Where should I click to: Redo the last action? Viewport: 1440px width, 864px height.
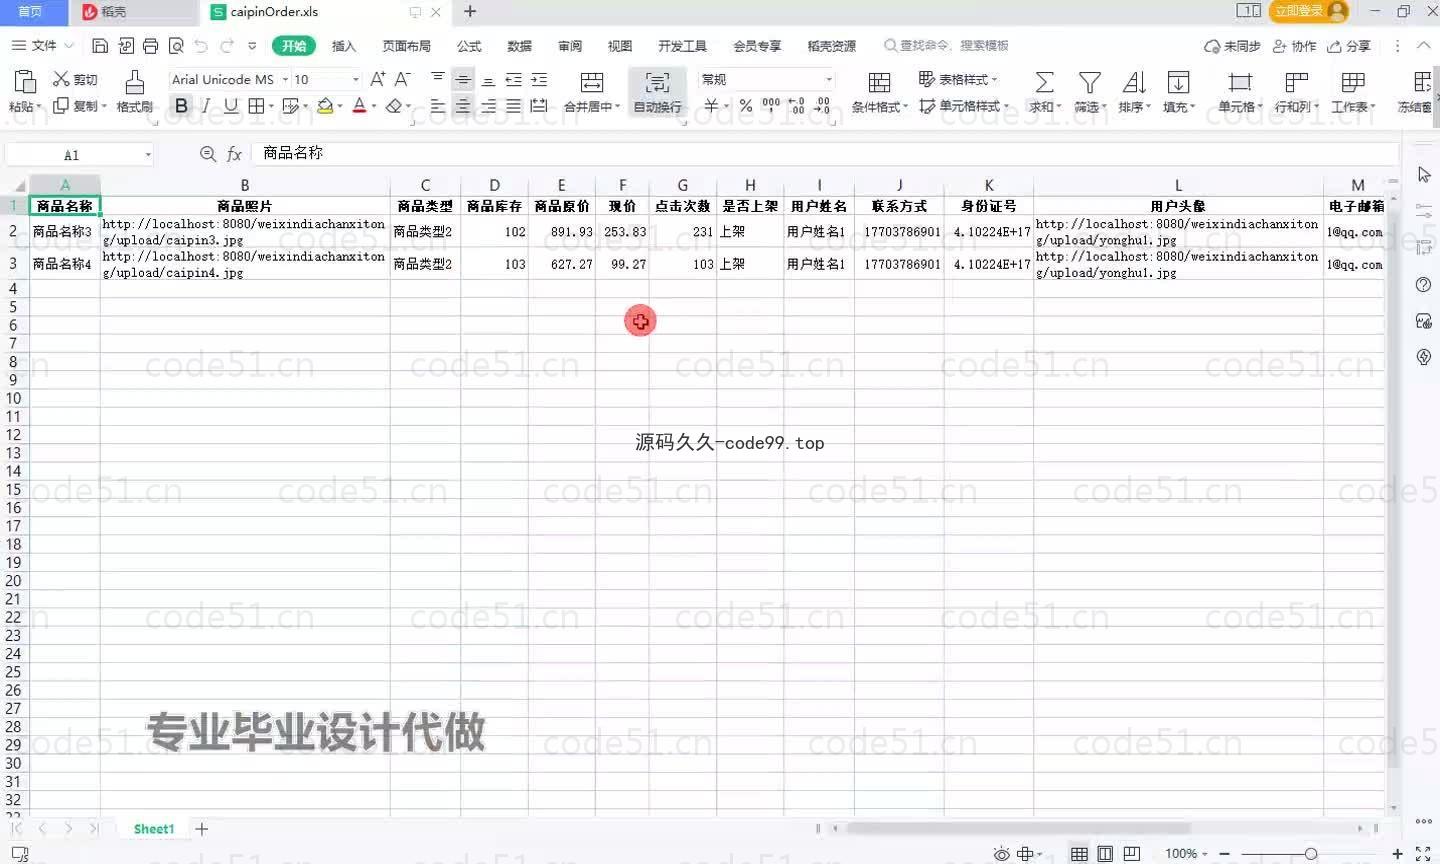(x=227, y=46)
